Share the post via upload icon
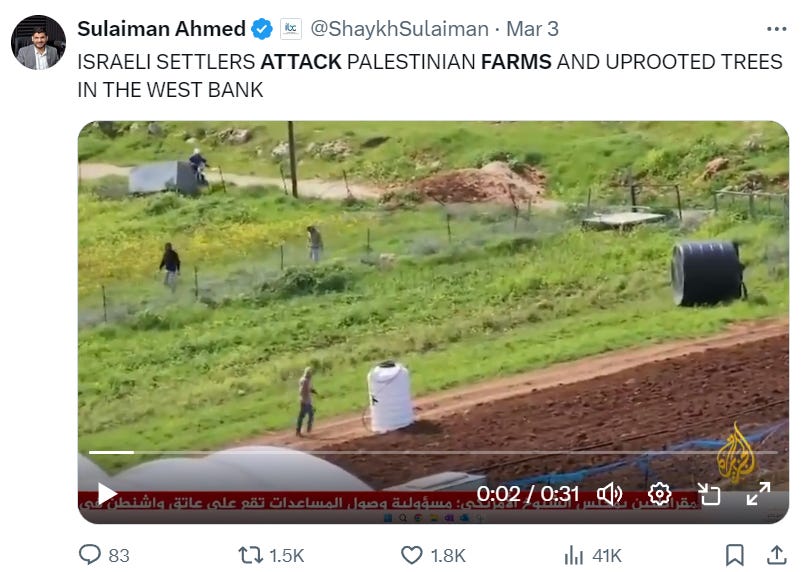Screen dimensions: 808x572 coord(777,554)
